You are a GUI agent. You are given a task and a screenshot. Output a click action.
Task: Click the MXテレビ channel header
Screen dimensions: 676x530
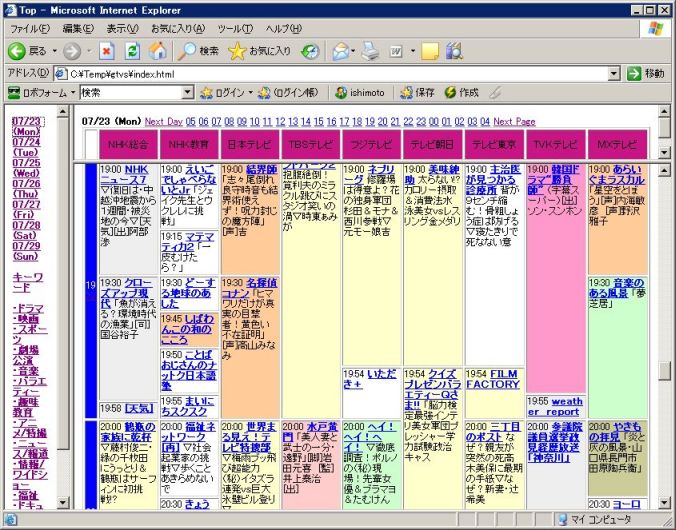617,144
